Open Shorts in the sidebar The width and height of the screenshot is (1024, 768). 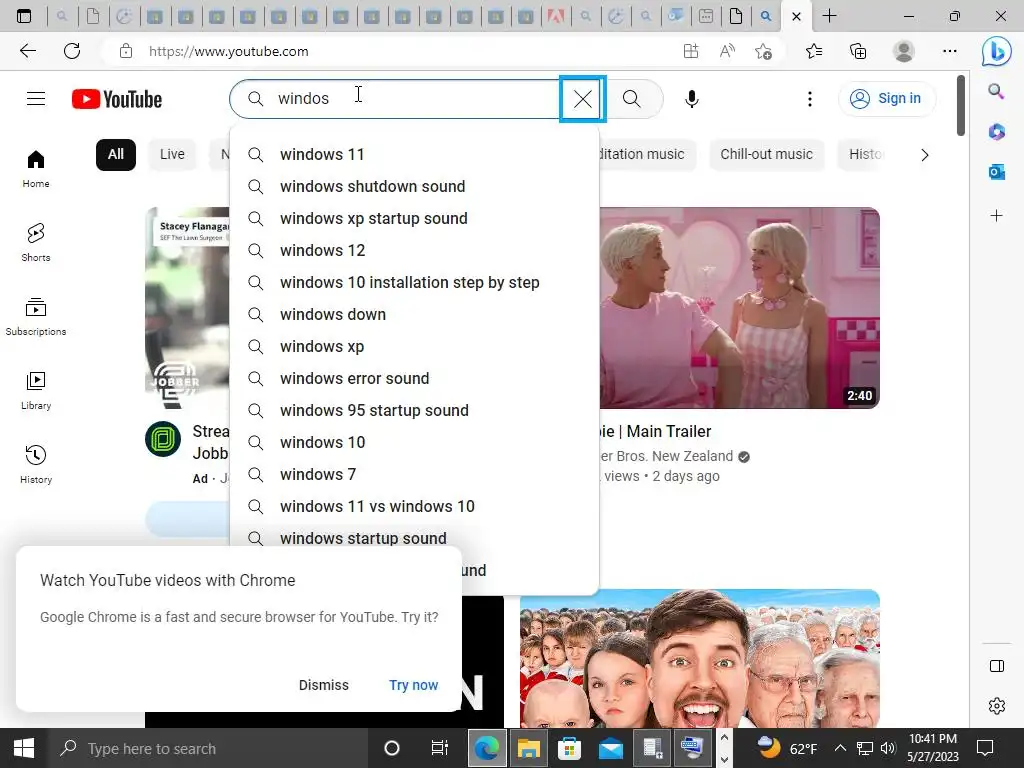36,242
